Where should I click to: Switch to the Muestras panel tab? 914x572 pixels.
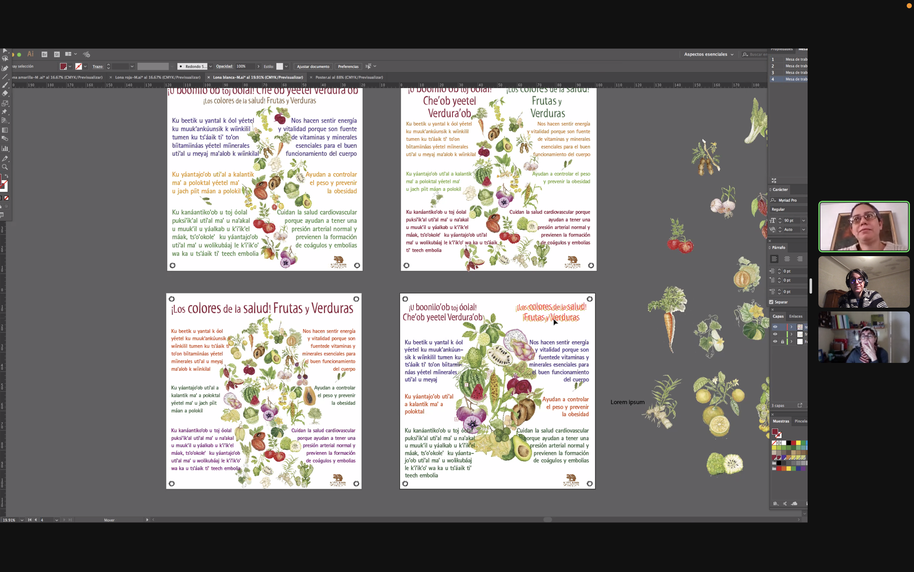[781, 421]
